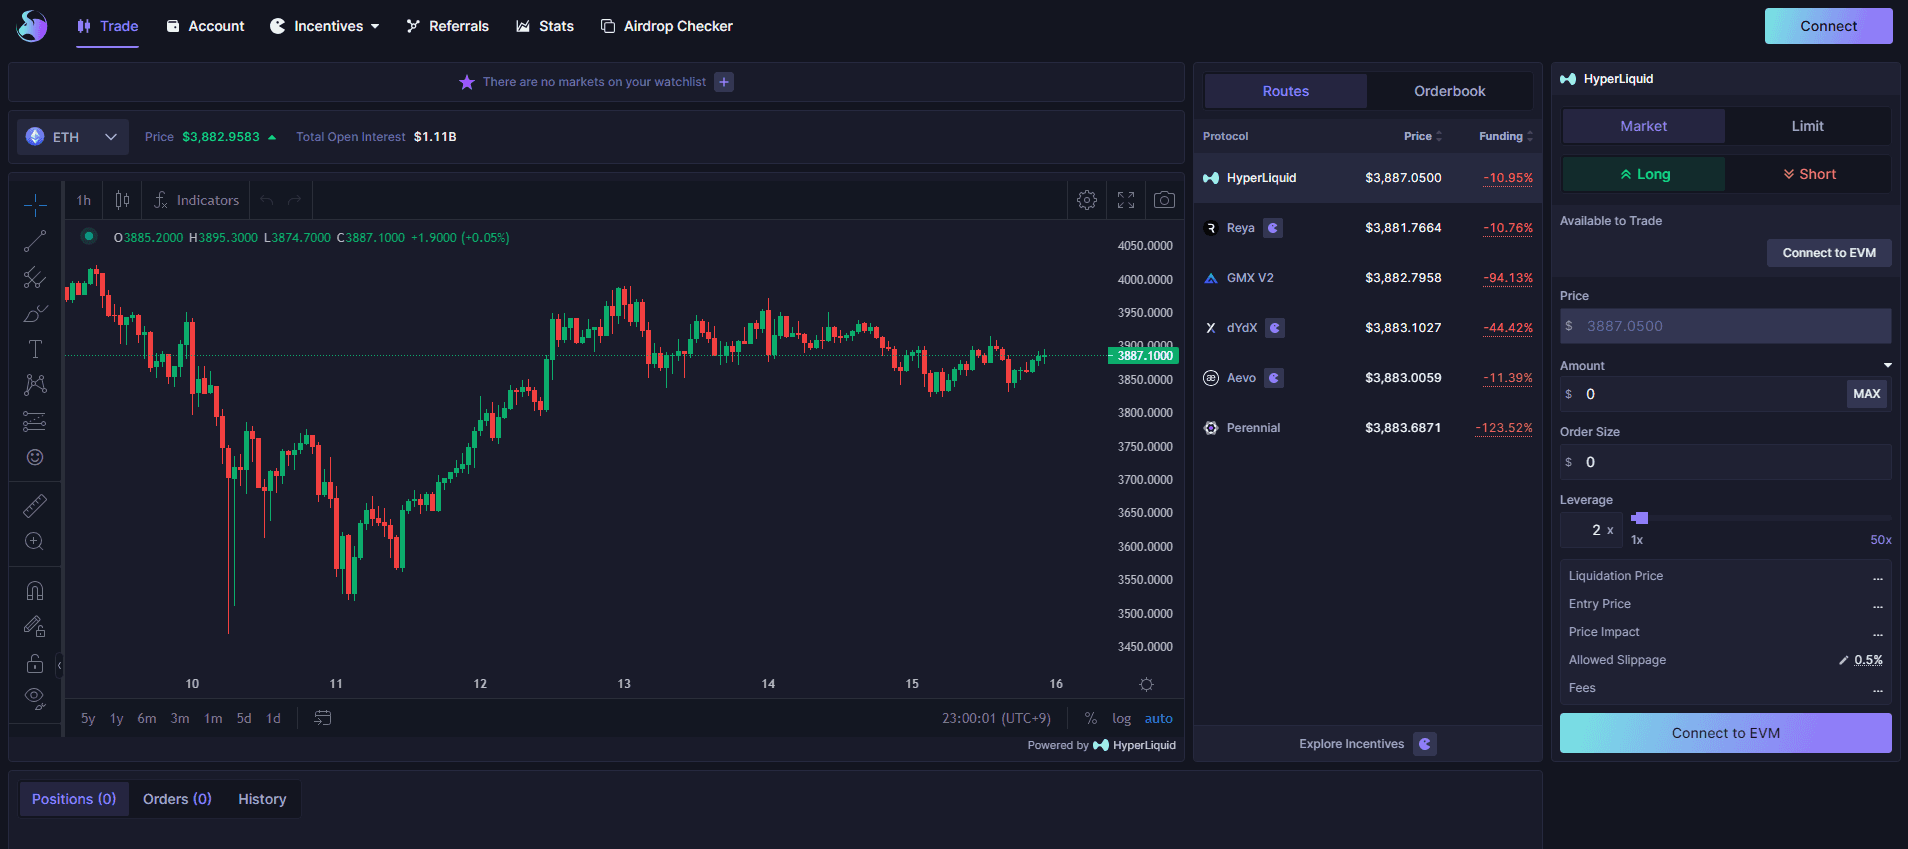1908x849 pixels.
Task: Select the brush drawing tool
Action: 35,313
